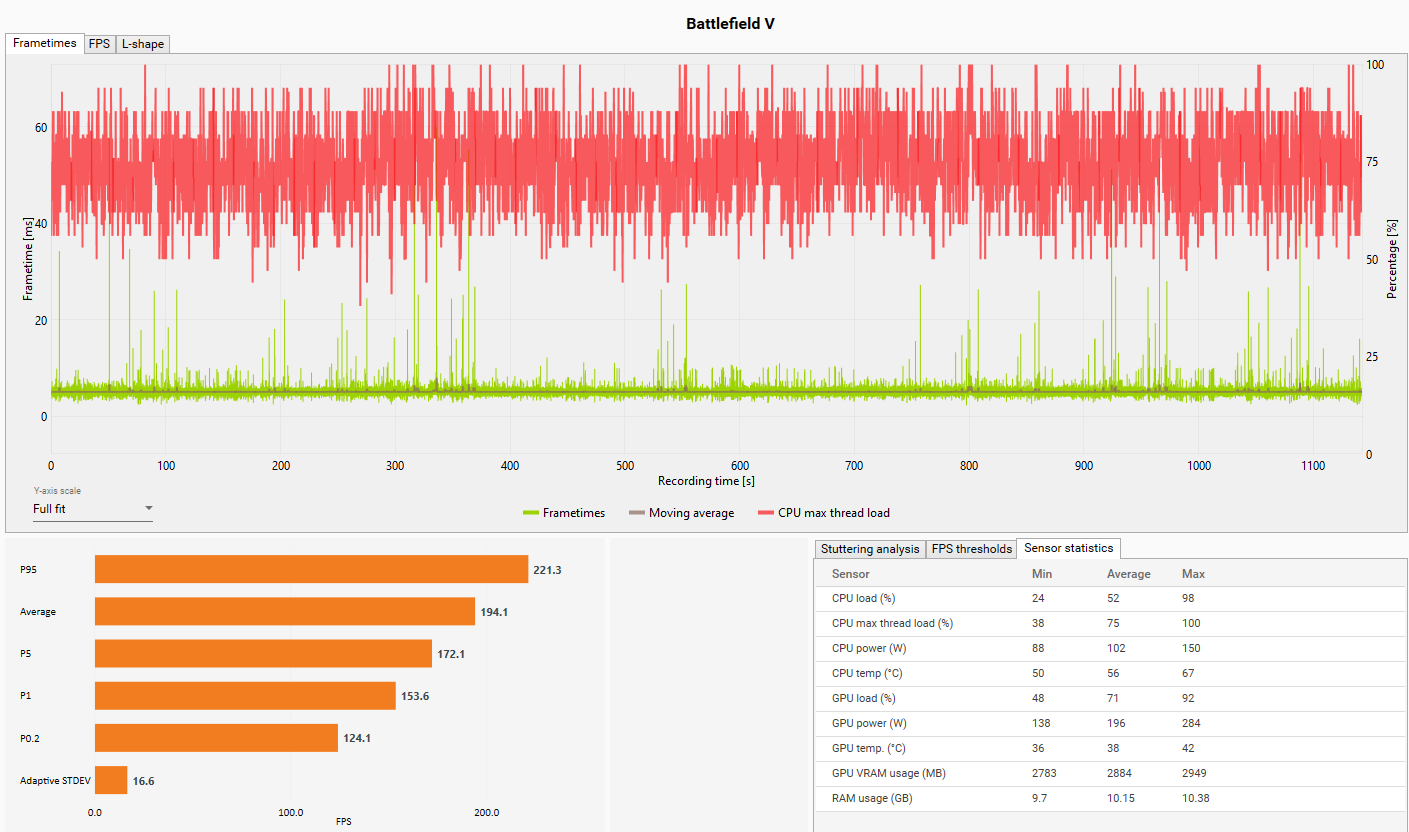Select the Sensor statistics tab

(x=1068, y=548)
